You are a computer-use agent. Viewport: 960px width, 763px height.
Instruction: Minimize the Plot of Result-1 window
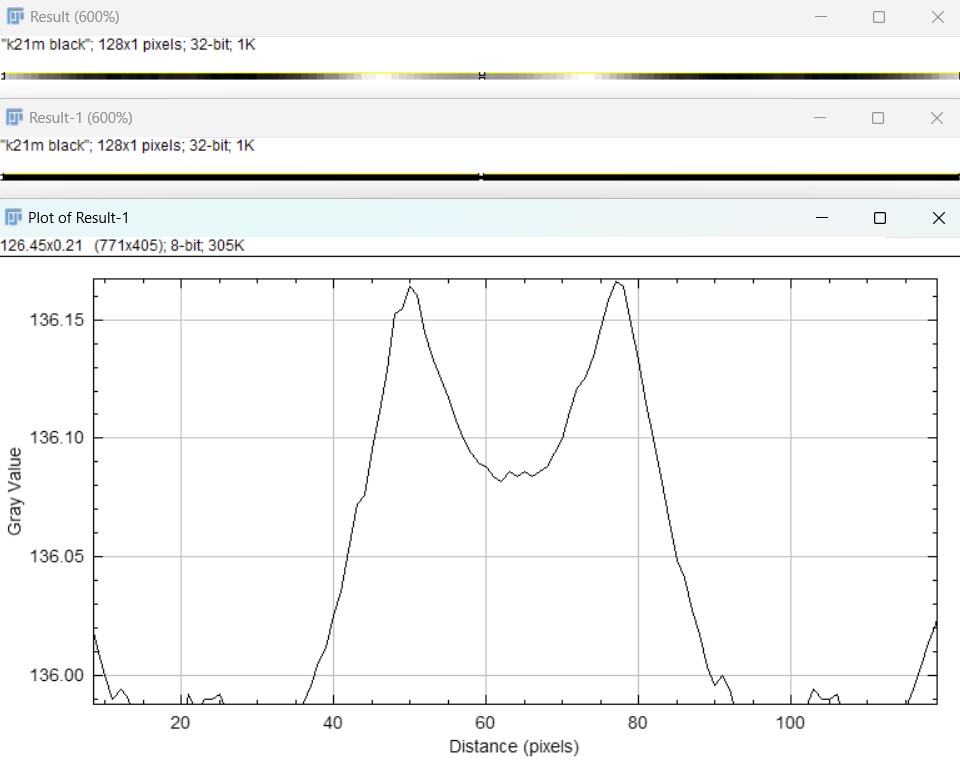[822, 217]
